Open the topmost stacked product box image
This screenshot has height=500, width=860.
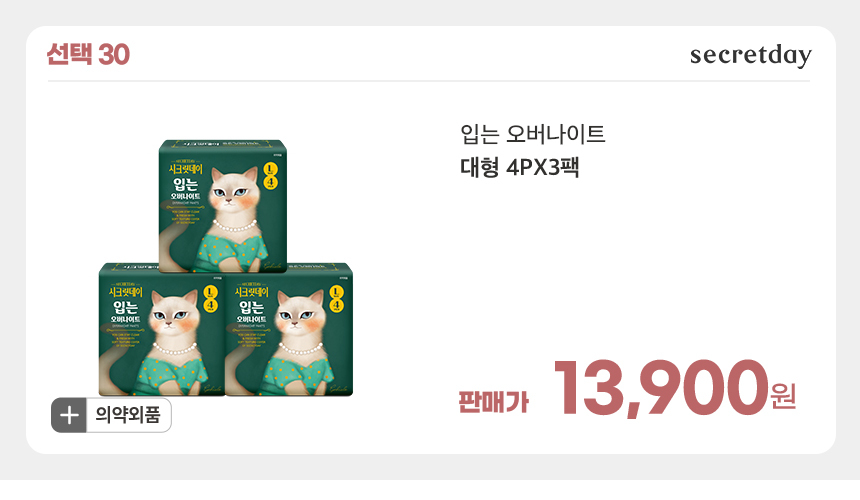(223, 206)
